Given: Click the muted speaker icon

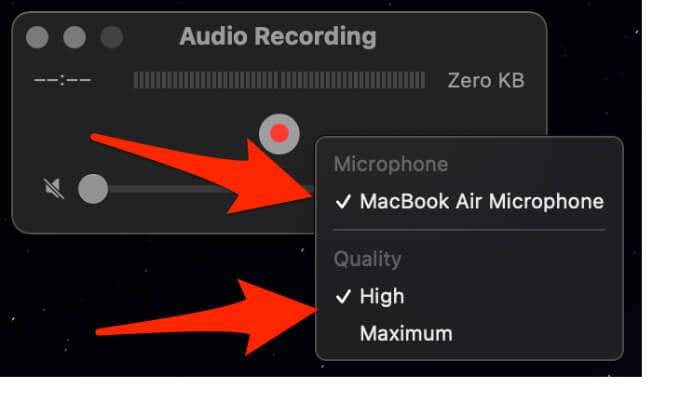Looking at the screenshot, I should [x=54, y=188].
